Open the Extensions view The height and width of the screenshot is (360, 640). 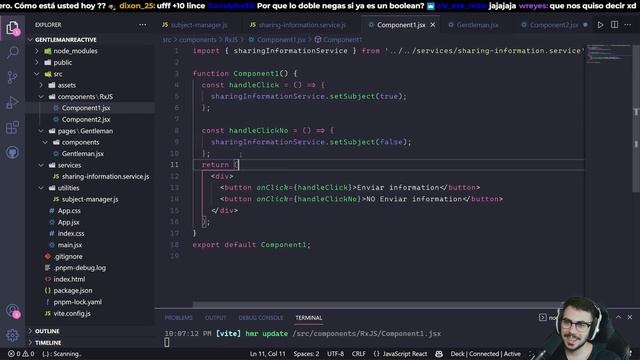pos(13,128)
